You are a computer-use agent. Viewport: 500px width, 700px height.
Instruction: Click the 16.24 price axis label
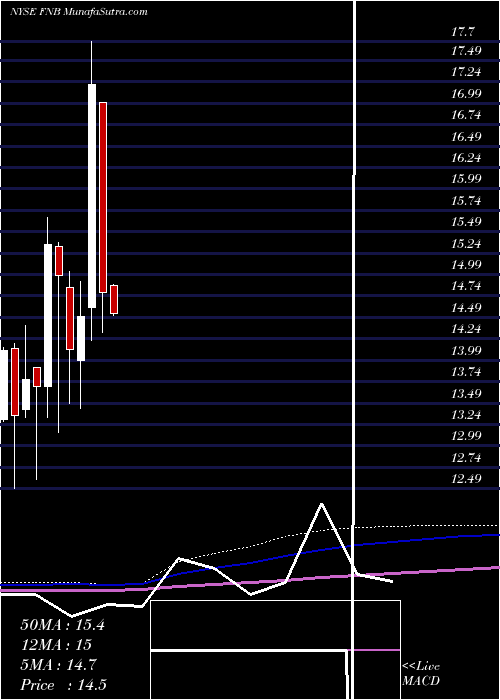pos(466,158)
